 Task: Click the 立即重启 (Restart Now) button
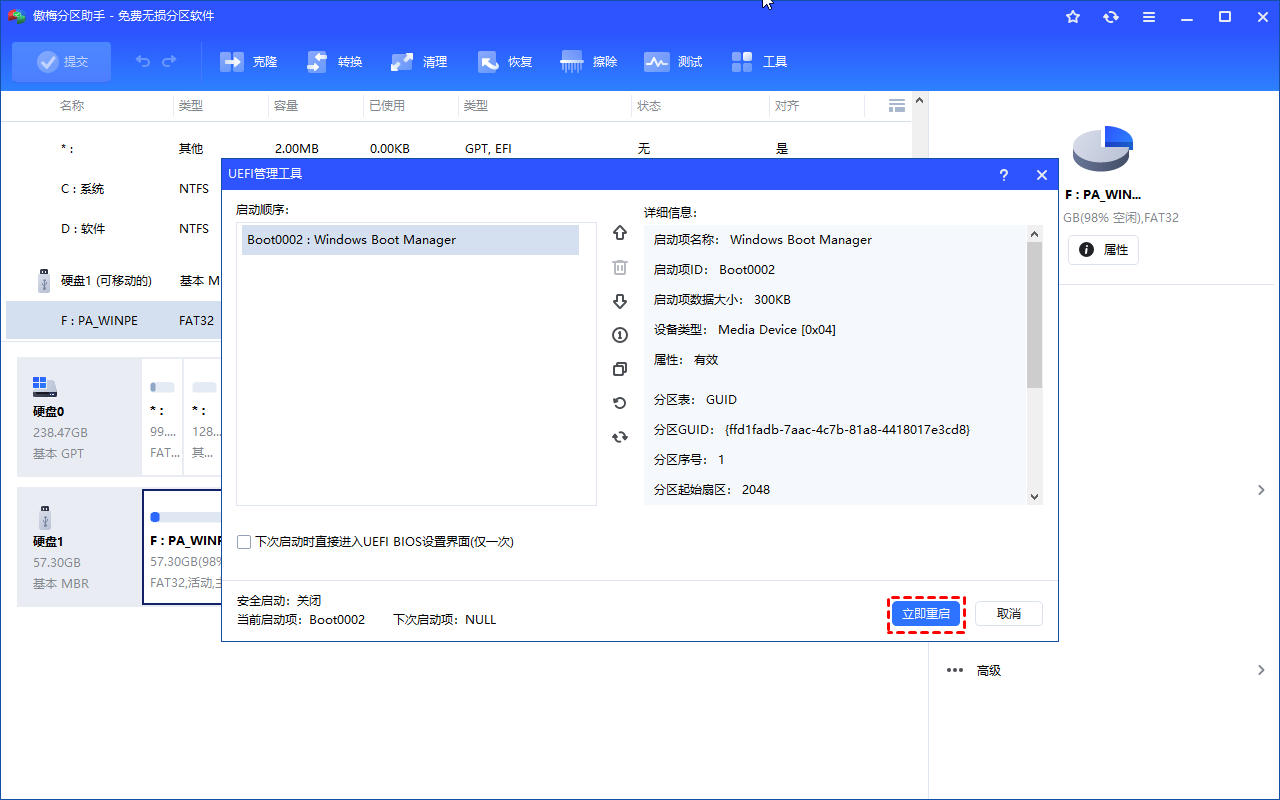[x=925, y=614]
